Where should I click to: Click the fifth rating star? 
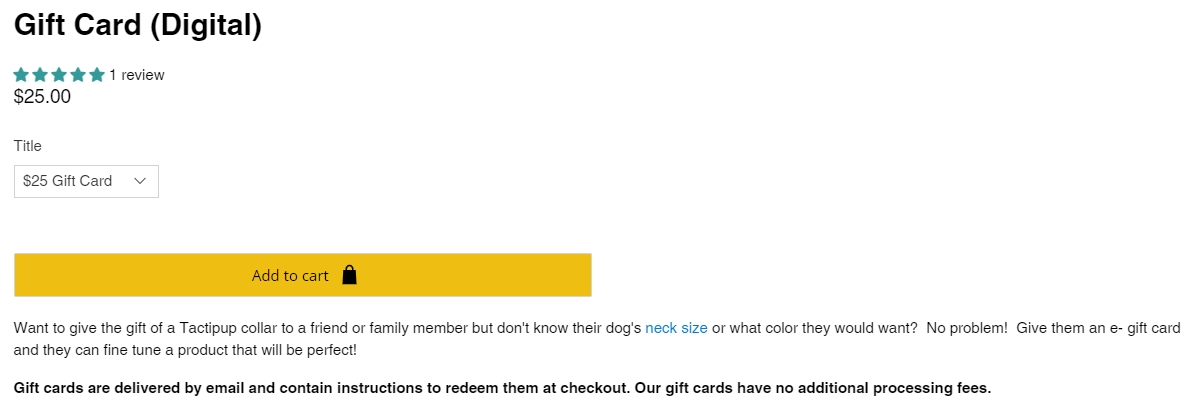coord(97,75)
